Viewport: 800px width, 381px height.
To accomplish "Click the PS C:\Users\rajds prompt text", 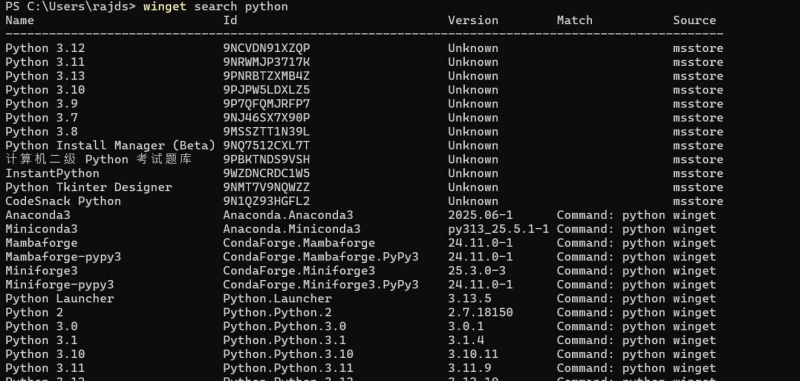I will coord(70,7).
